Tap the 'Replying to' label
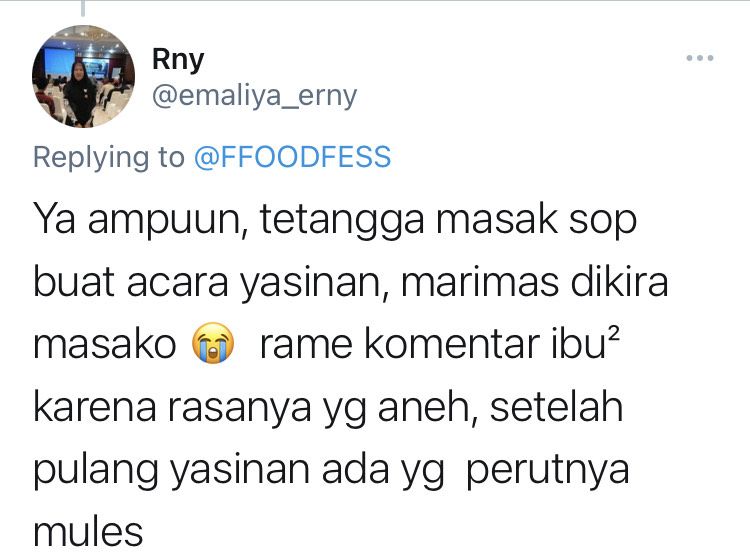The image size is (750, 552). click(109, 157)
